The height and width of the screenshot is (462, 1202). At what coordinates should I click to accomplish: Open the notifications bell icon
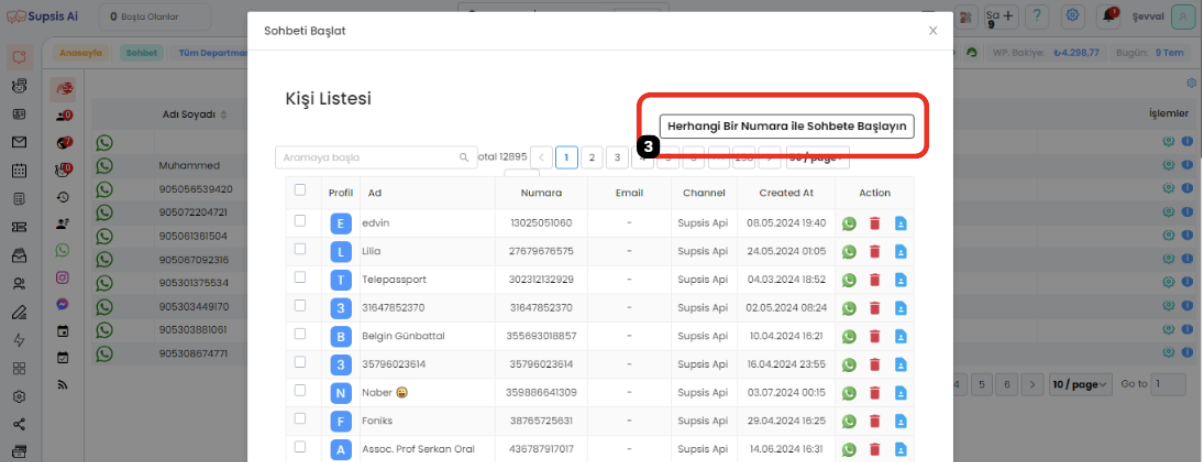click(1110, 15)
